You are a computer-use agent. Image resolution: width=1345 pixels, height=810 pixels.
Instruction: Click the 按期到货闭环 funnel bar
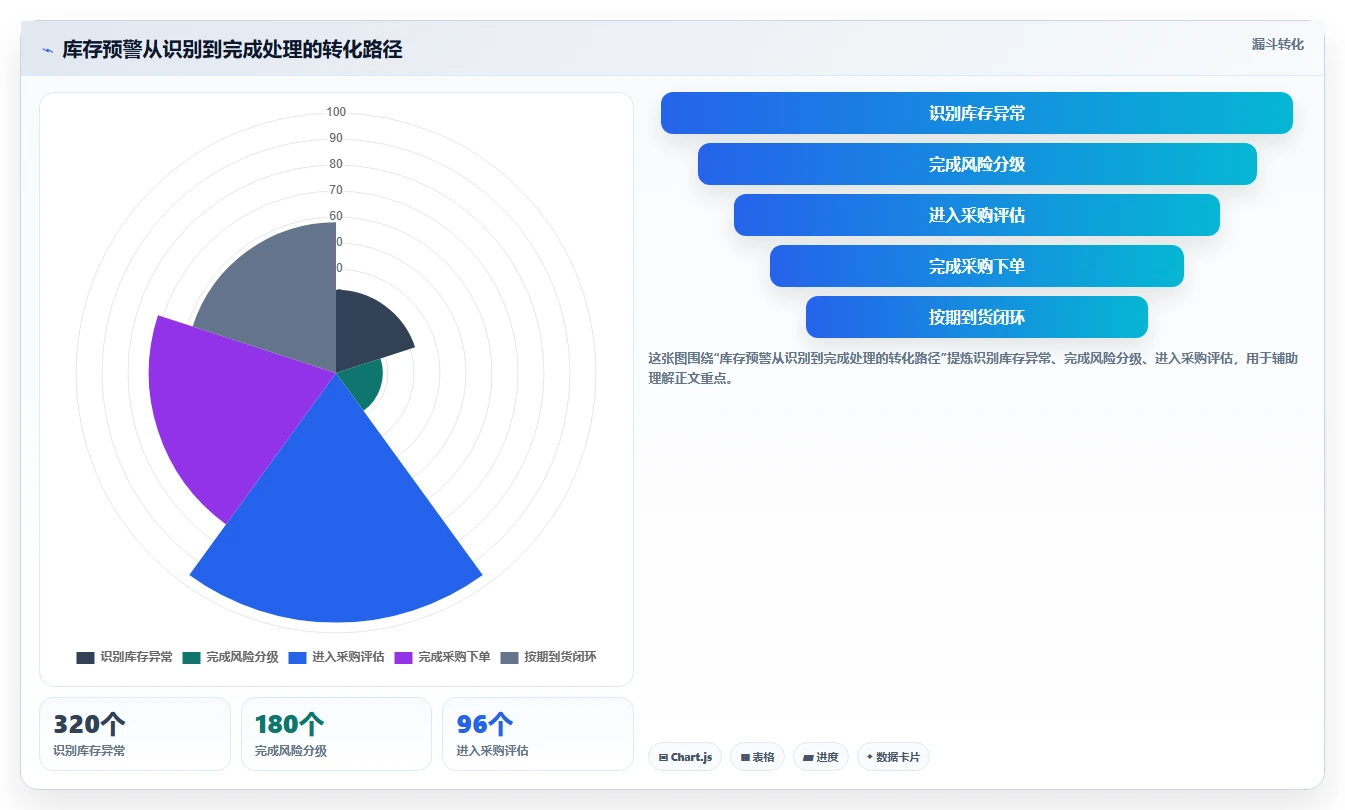pos(977,317)
